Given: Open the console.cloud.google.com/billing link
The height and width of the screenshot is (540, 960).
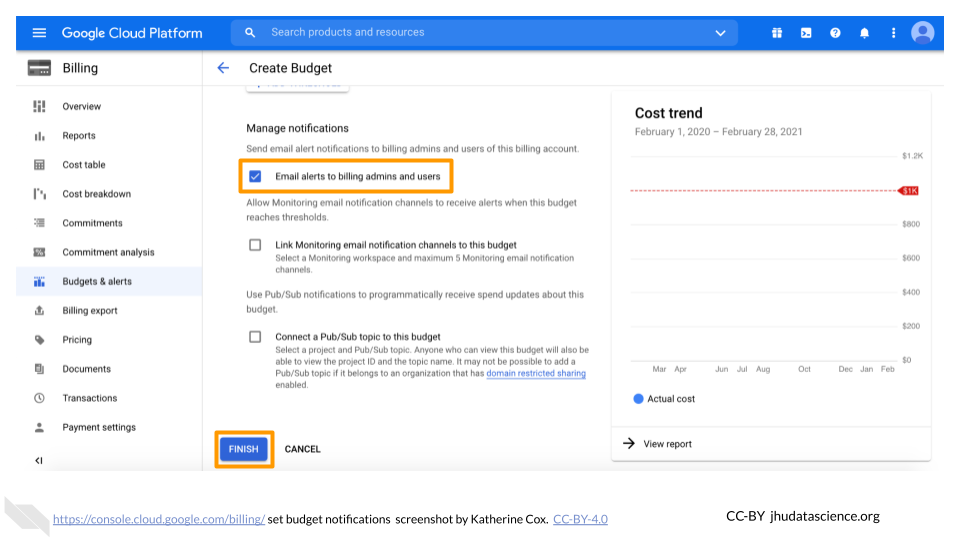Looking at the screenshot, I should pos(159,519).
